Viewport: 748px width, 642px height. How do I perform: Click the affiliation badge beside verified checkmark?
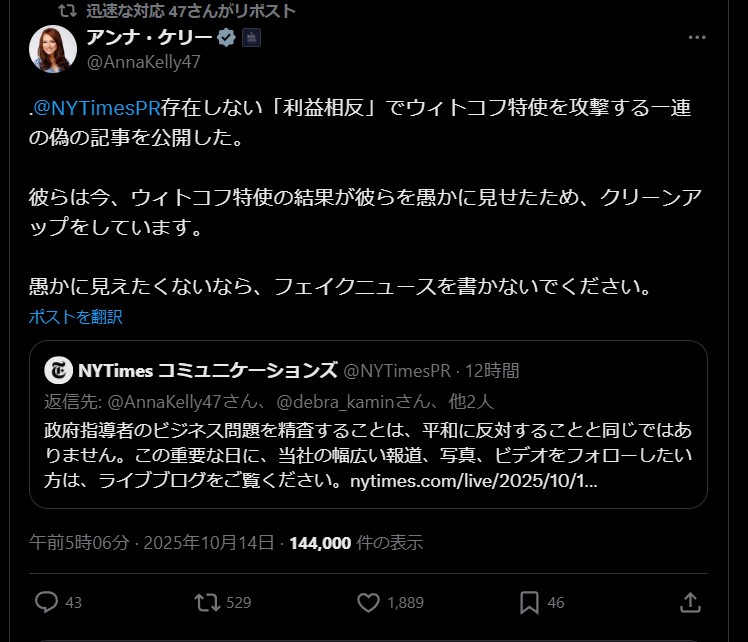click(251, 37)
